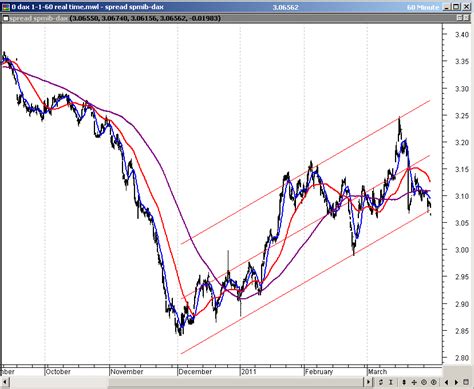Click the right triangle arrow beside the square icon
474x389 pixels.
(456, 382)
